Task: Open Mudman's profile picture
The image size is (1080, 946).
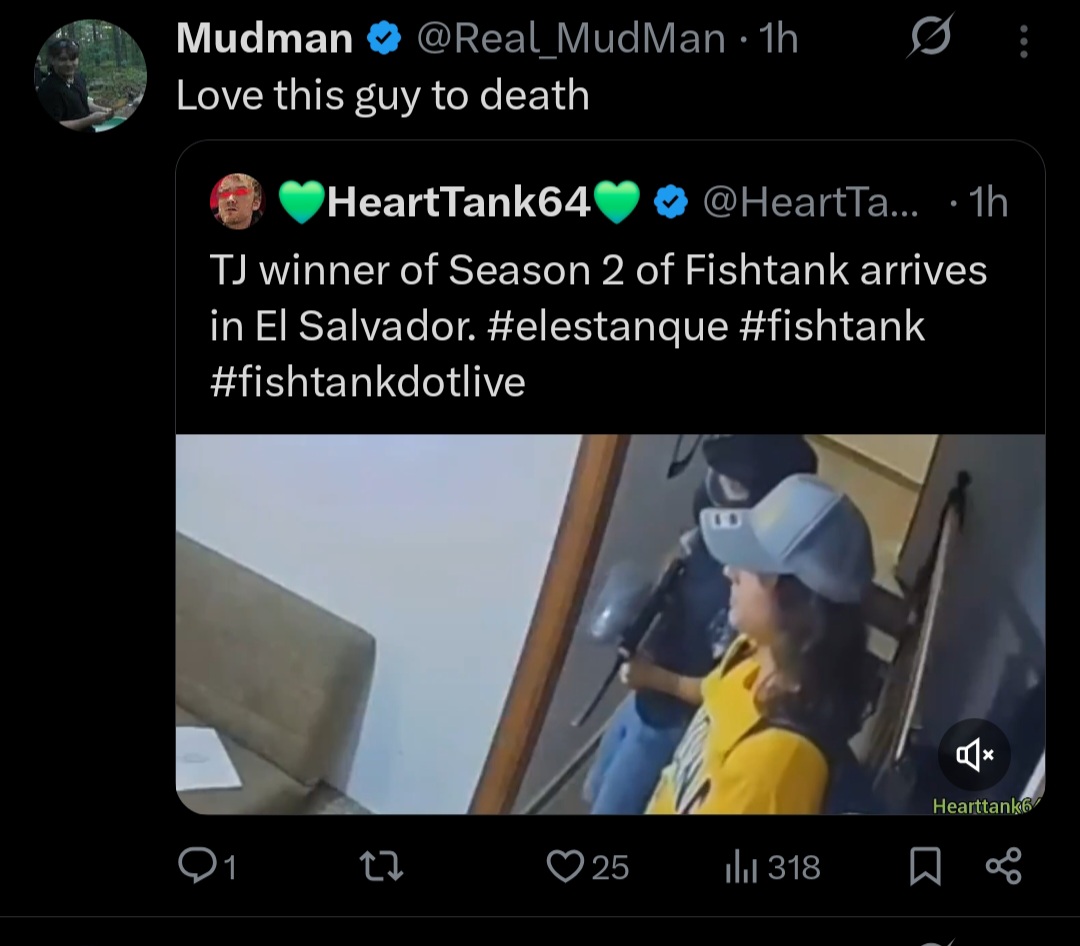Action: [x=90, y=76]
